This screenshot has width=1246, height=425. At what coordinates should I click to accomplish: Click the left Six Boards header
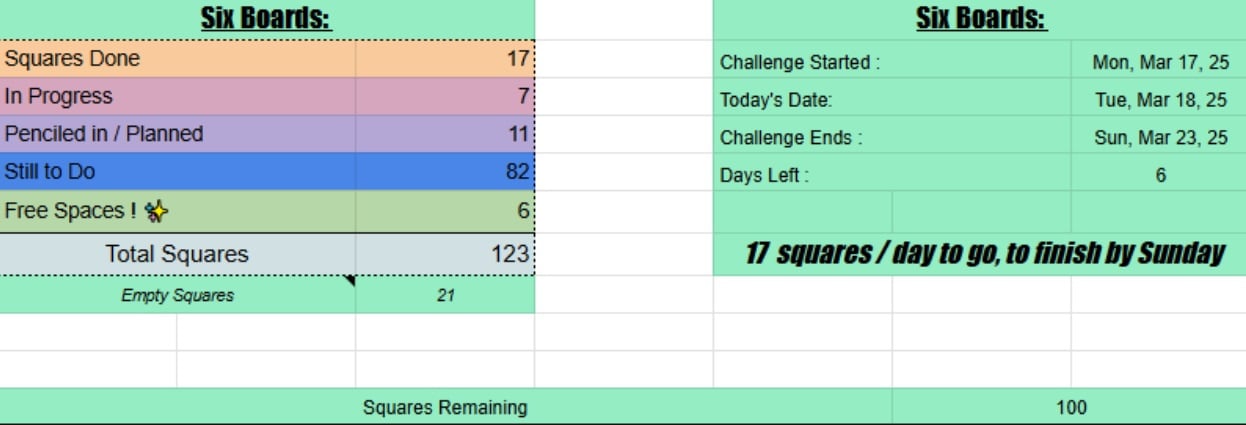(x=267, y=19)
